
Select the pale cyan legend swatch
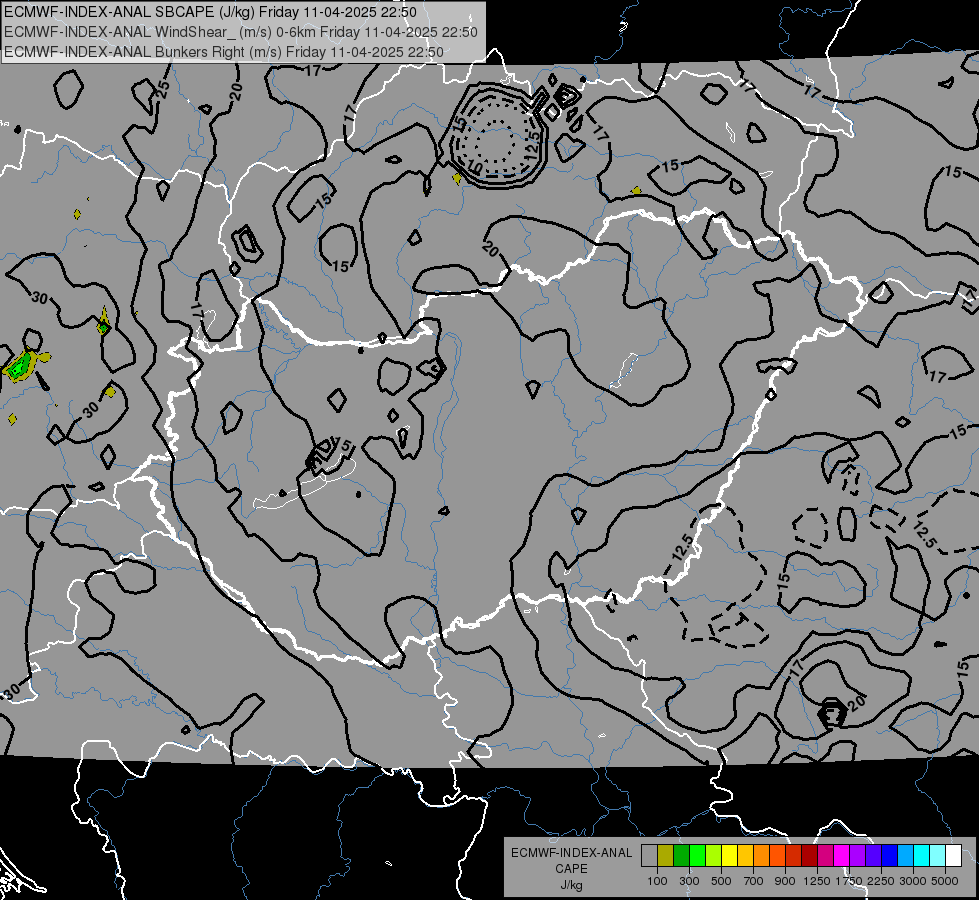click(938, 855)
